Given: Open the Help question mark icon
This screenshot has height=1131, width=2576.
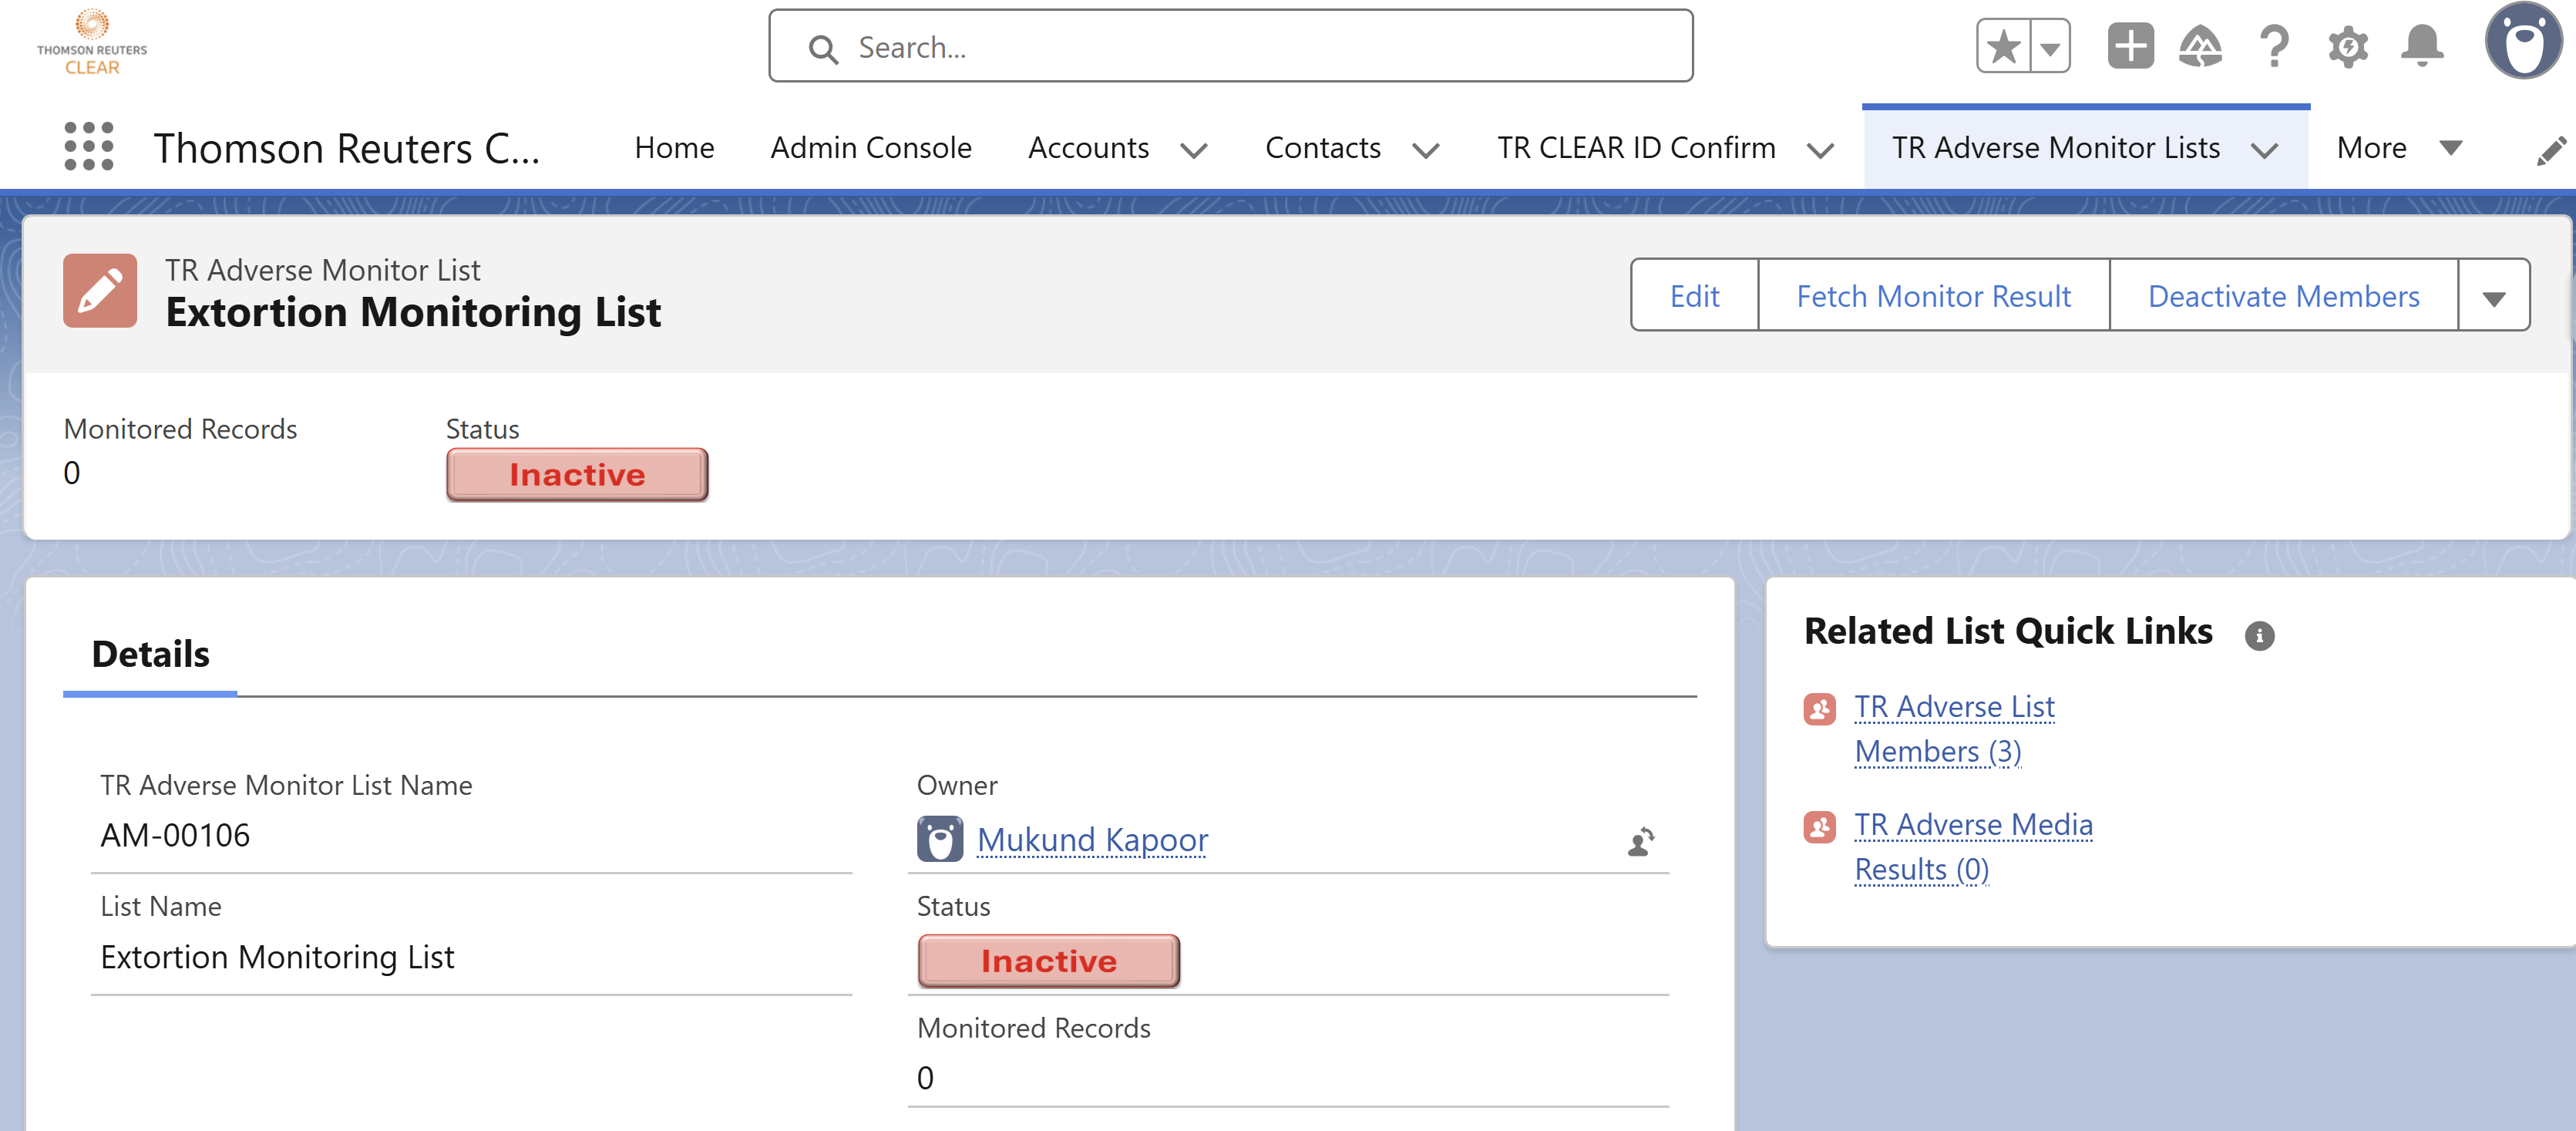Looking at the screenshot, I should [x=2274, y=46].
